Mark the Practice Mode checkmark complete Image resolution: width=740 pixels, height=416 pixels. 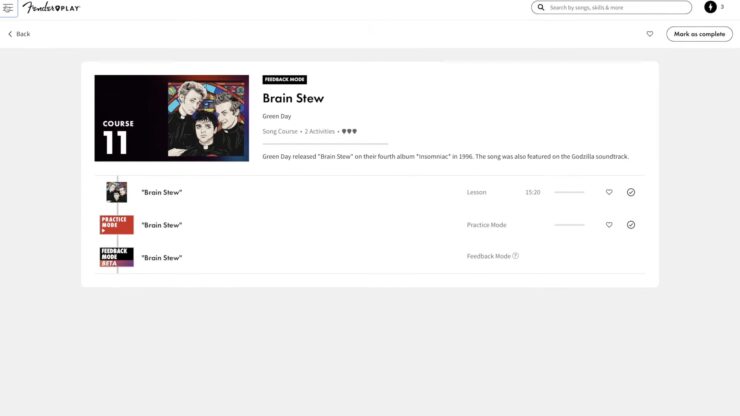[631, 225]
